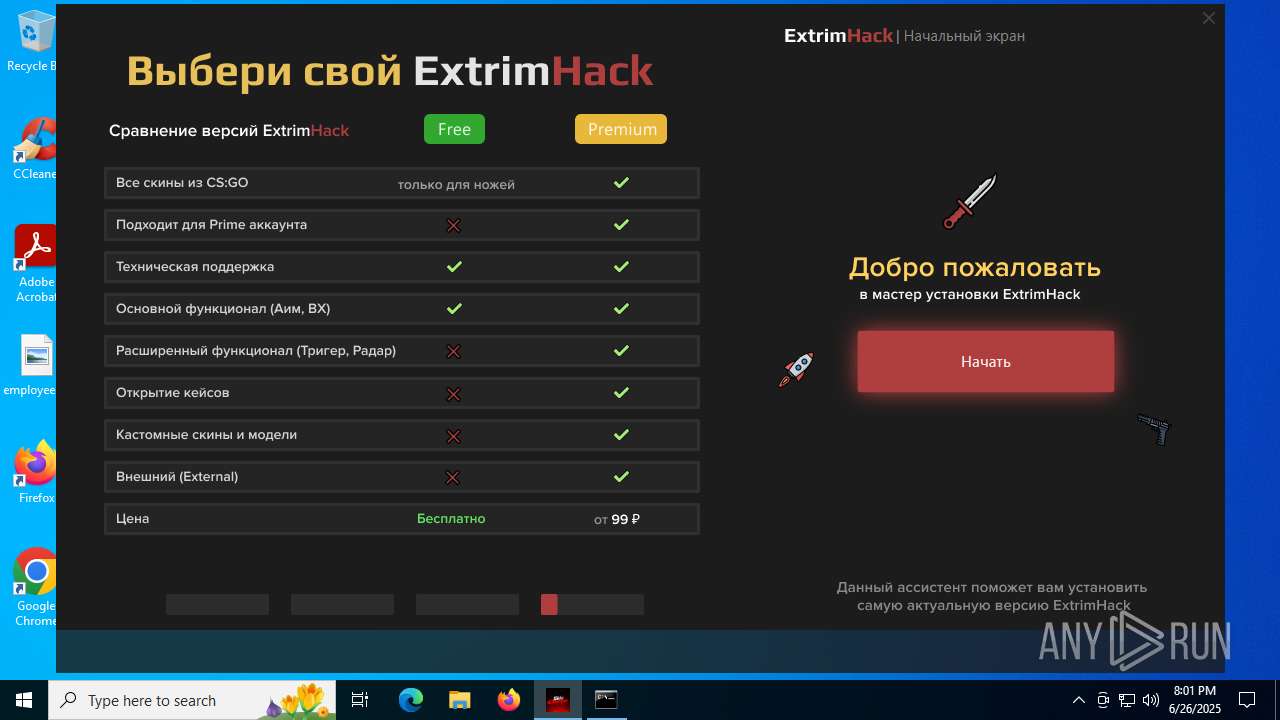Click the 'Сравнение версий ExtrimHack' heading
This screenshot has height=720, width=1280.
[x=229, y=131]
